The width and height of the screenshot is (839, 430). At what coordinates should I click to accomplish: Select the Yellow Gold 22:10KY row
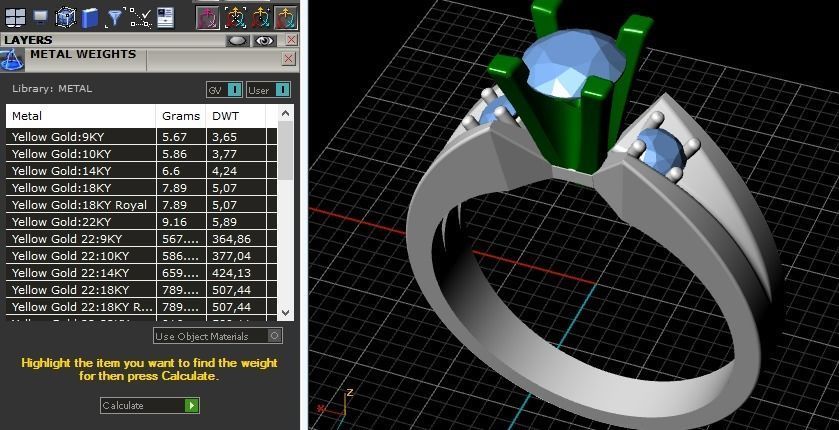[141, 256]
